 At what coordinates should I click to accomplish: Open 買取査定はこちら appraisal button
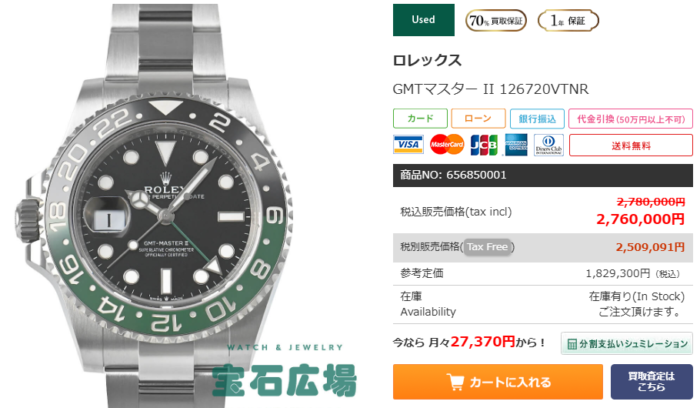pos(651,382)
